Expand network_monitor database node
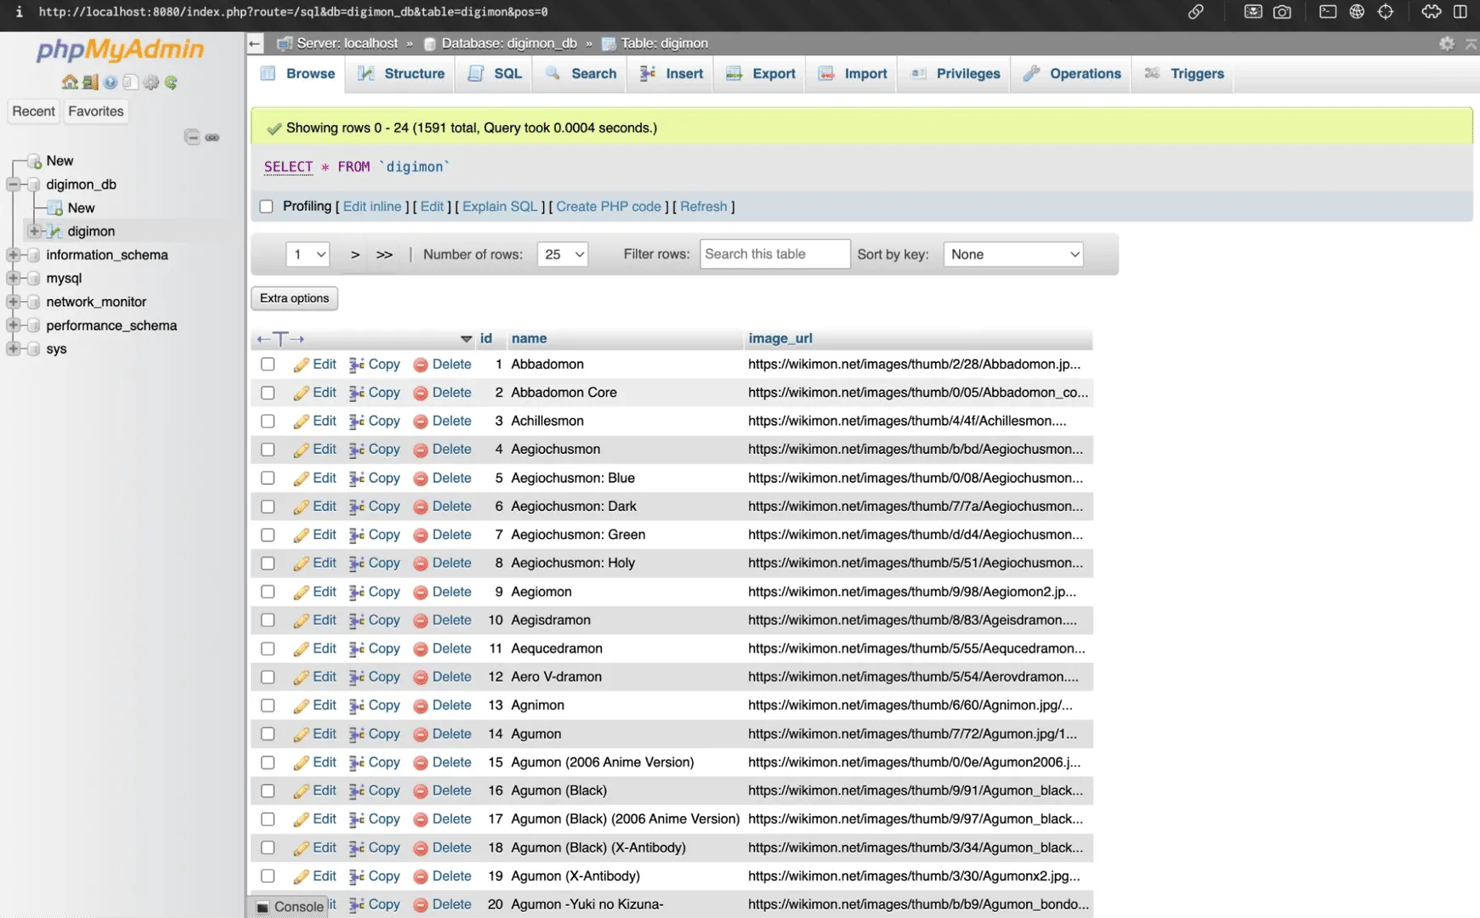 pyautogui.click(x=13, y=302)
